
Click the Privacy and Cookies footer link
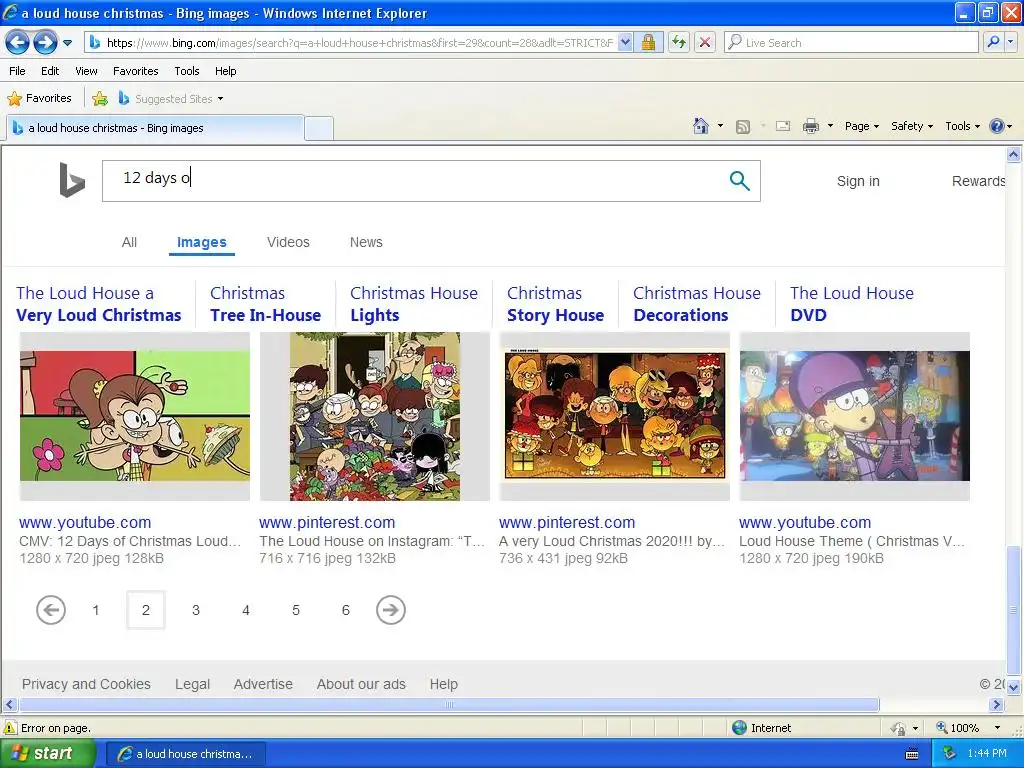tap(86, 684)
